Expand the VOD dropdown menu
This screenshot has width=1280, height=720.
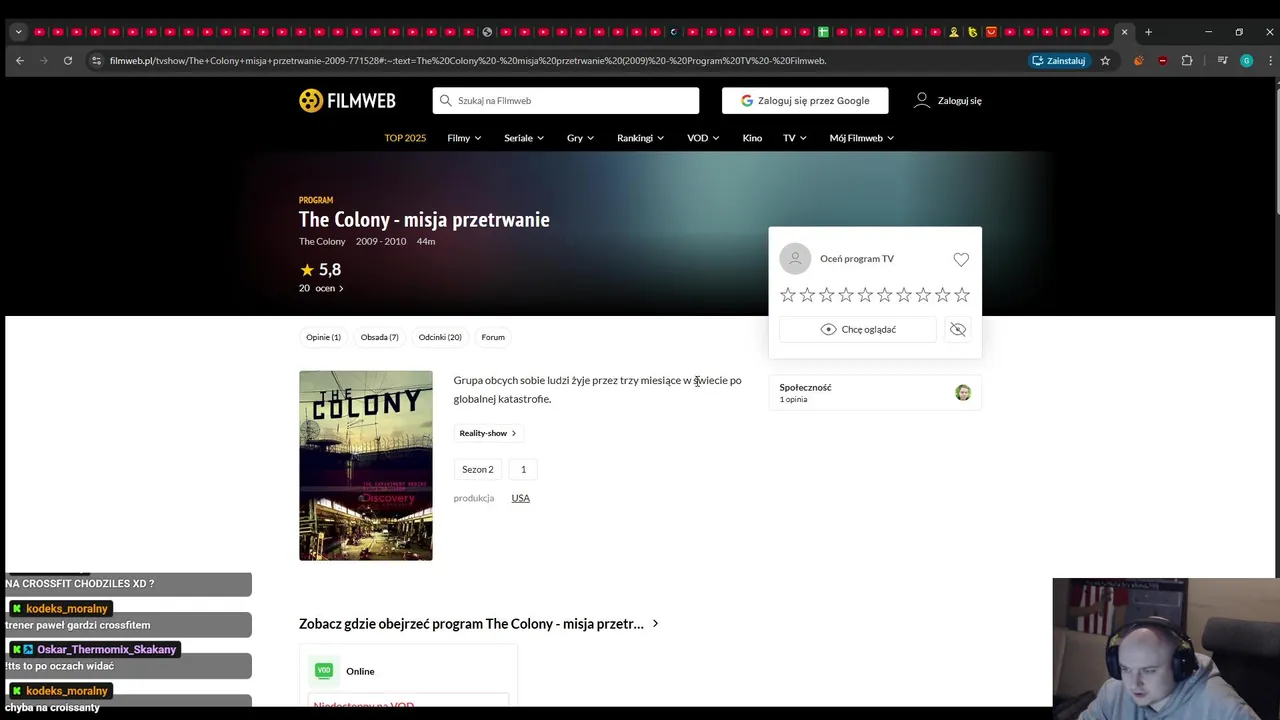[x=703, y=138]
